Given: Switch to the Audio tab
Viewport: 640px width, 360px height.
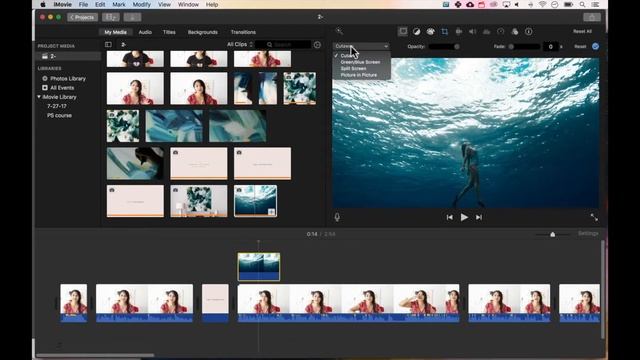Looking at the screenshot, I should pos(145,32).
